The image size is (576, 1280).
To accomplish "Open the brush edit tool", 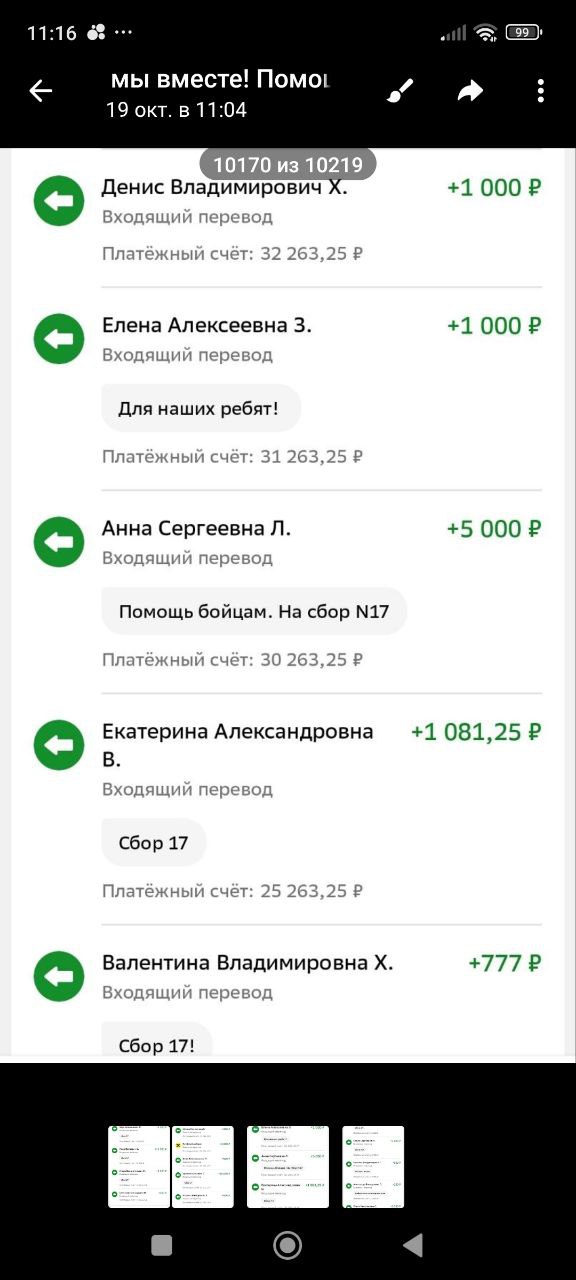I will 400,91.
